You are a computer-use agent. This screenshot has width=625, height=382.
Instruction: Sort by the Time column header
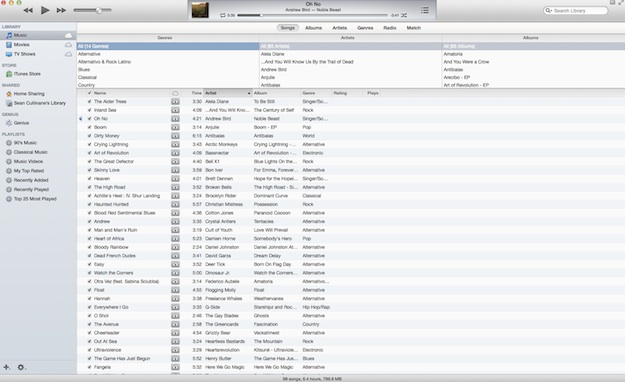193,93
